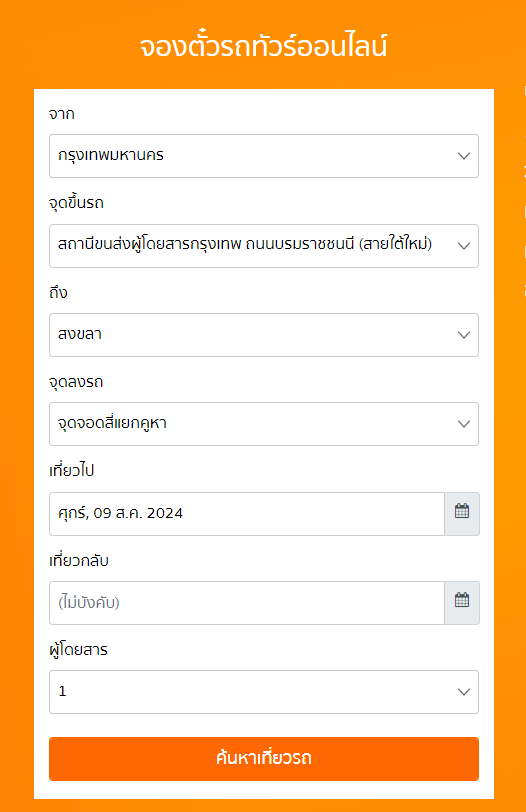Screen dimensions: 526x812
Task: Open the calendar icon for เที่ยวไป date
Action: [x=462, y=514]
